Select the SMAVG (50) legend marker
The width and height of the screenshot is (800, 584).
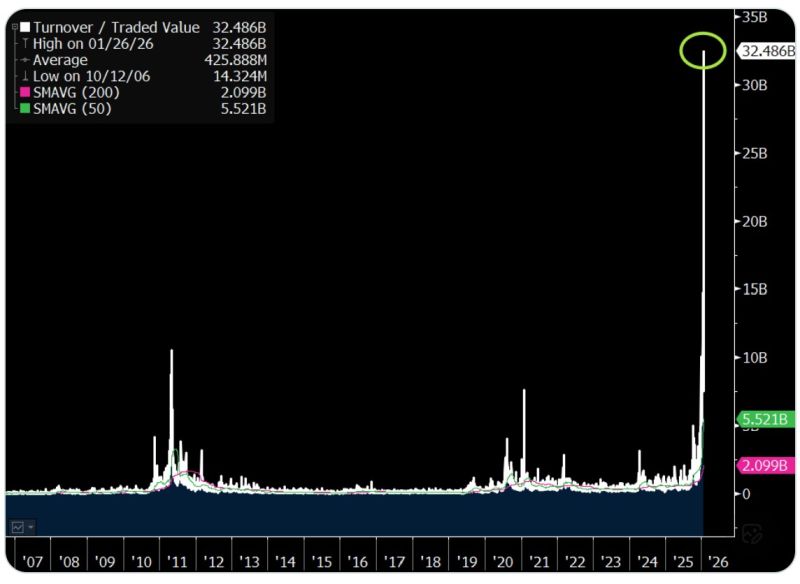point(23,107)
